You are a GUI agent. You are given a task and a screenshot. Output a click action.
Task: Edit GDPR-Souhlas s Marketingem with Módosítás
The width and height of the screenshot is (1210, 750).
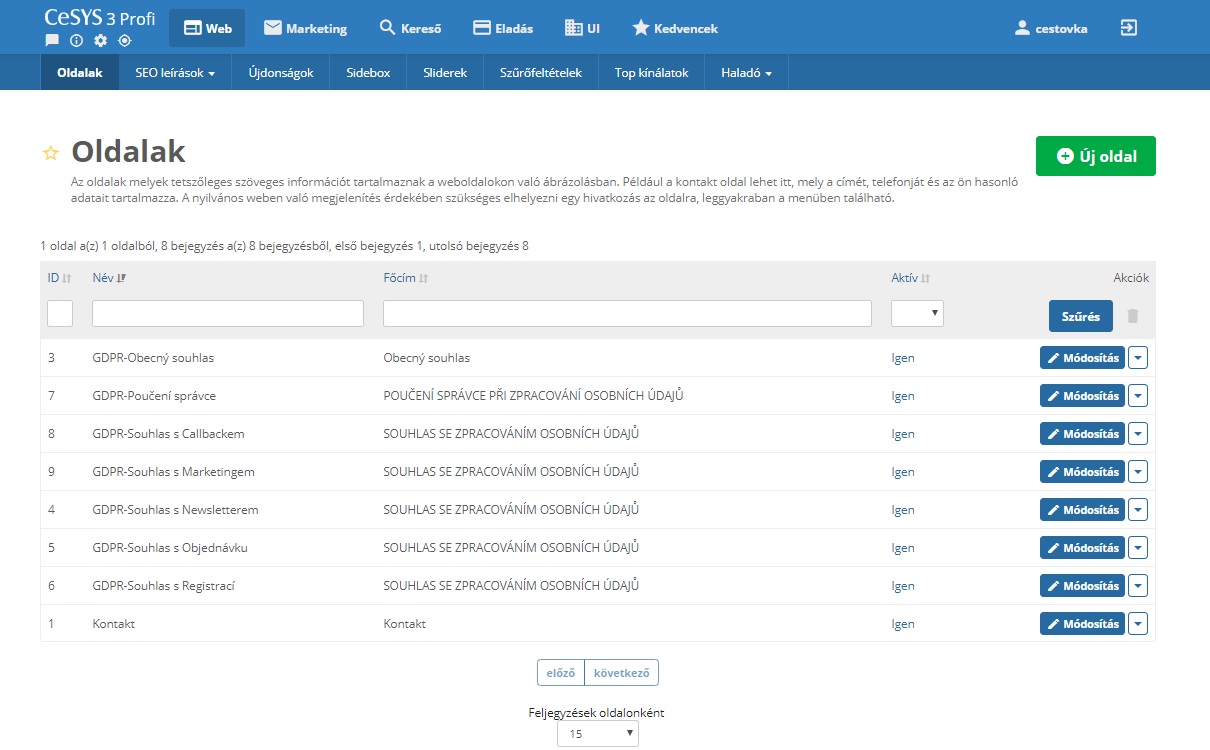point(1082,472)
